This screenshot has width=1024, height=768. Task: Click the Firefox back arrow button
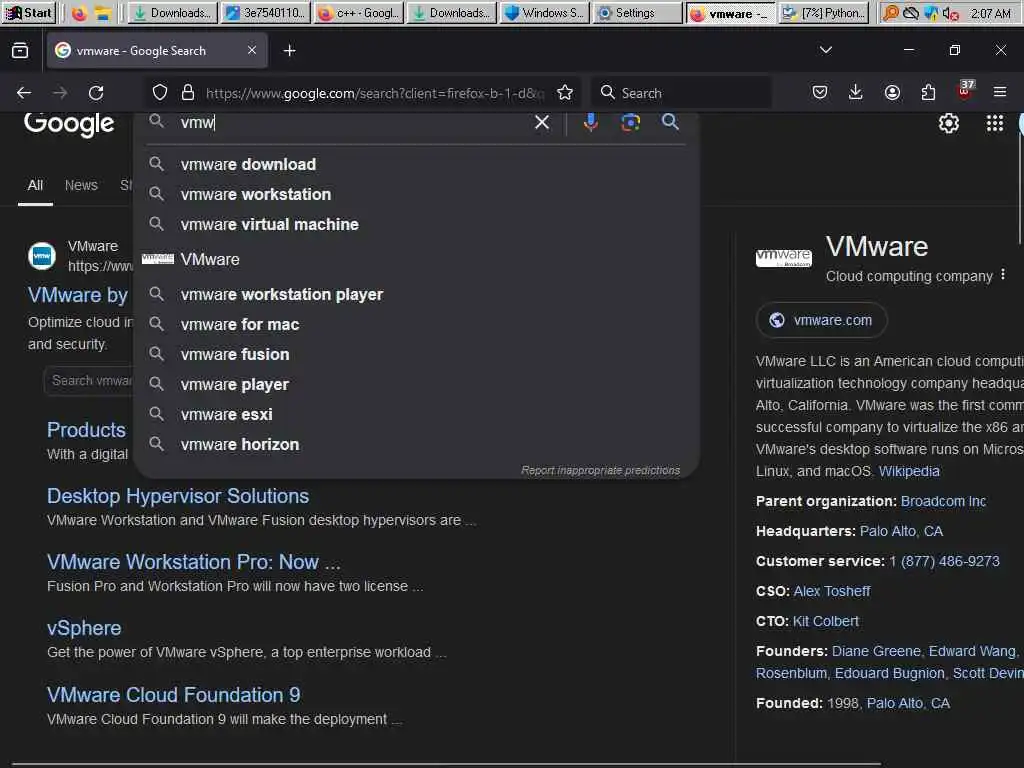tap(24, 93)
